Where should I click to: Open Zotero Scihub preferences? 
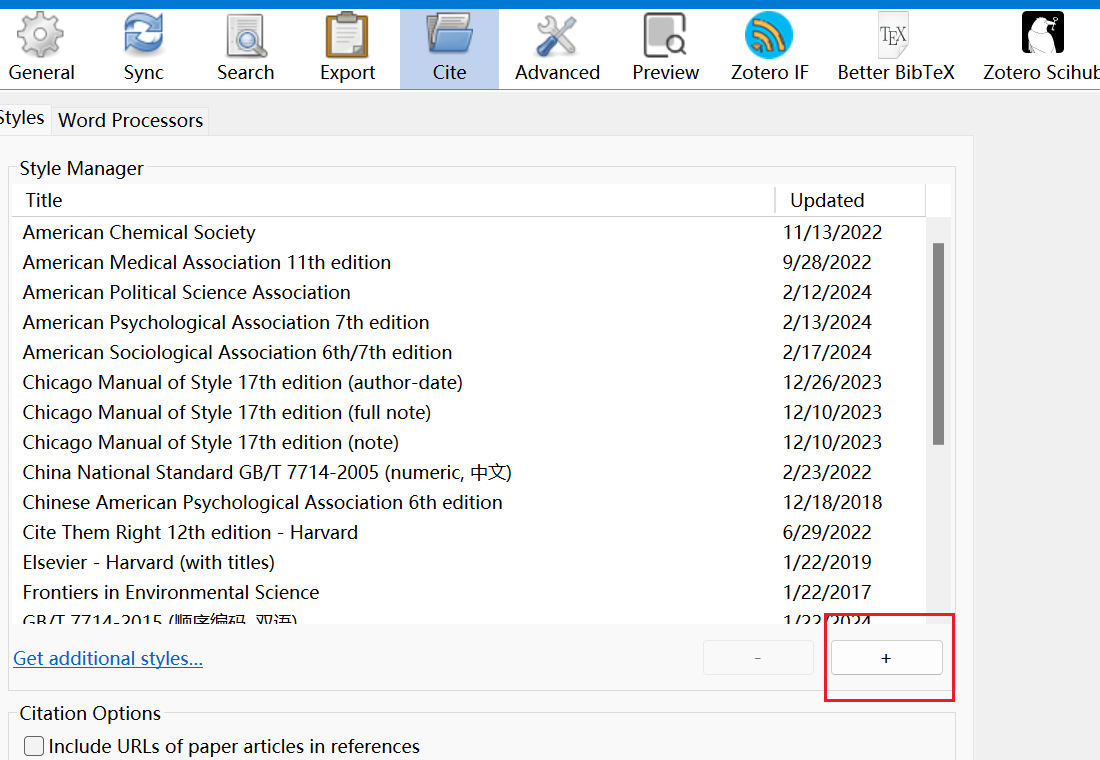click(1041, 47)
